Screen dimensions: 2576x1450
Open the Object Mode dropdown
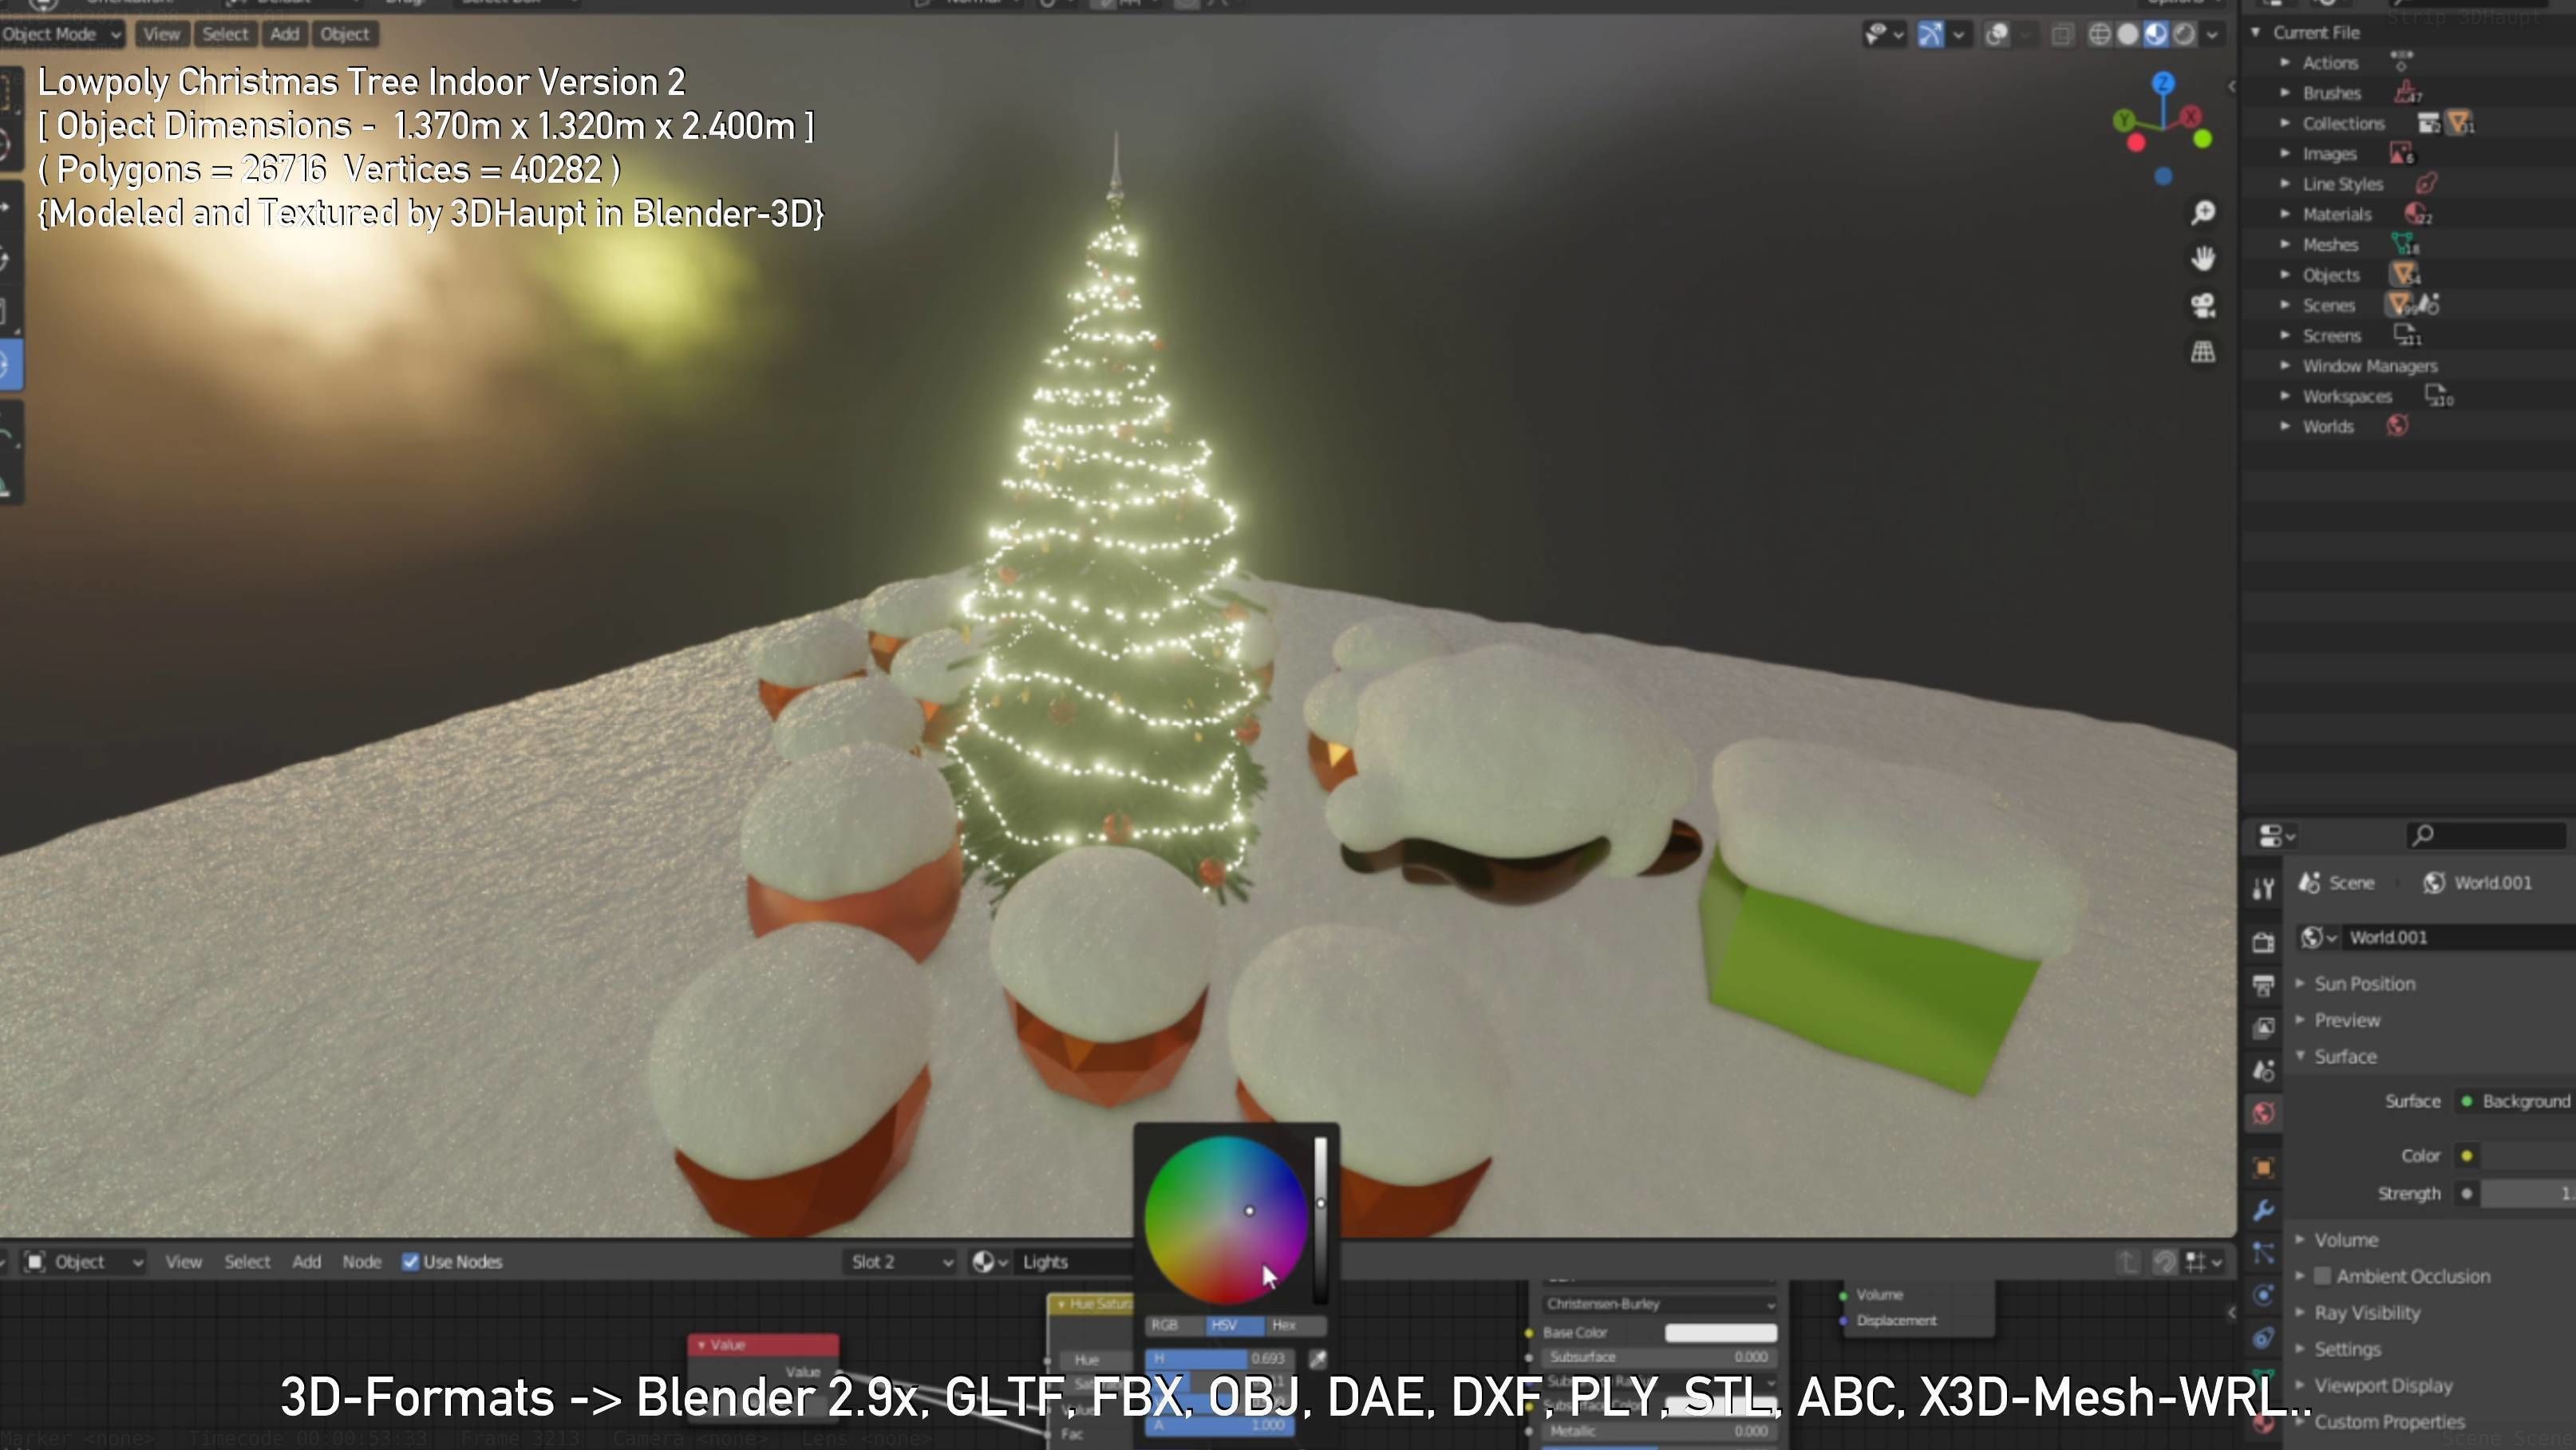pos(62,34)
